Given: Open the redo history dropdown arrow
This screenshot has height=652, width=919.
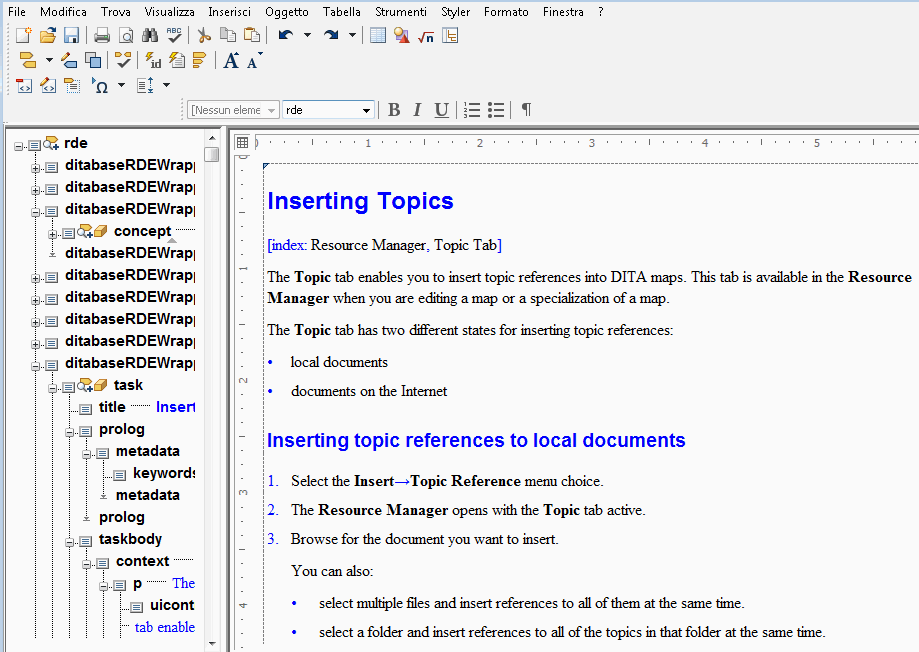Looking at the screenshot, I should coord(352,36).
